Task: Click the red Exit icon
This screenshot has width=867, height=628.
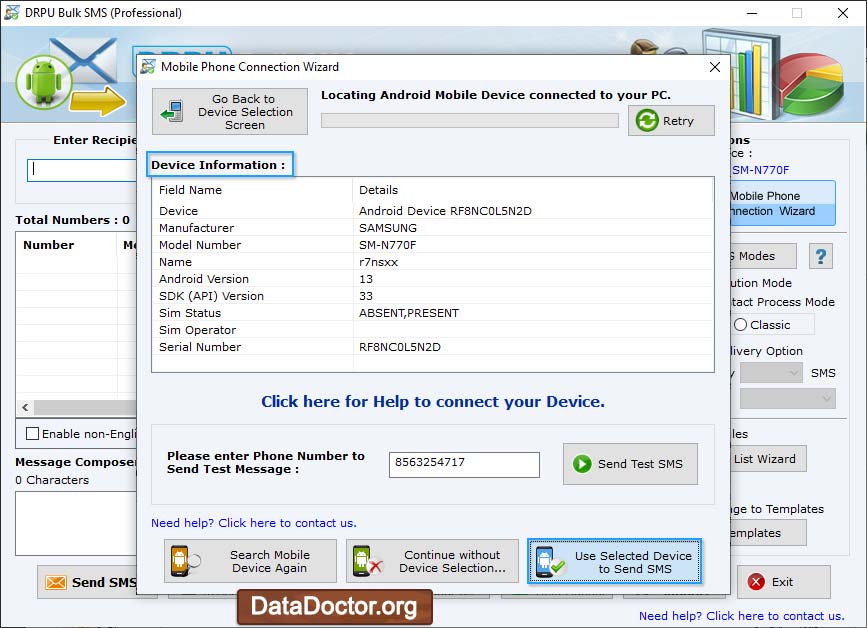Action: 757,582
